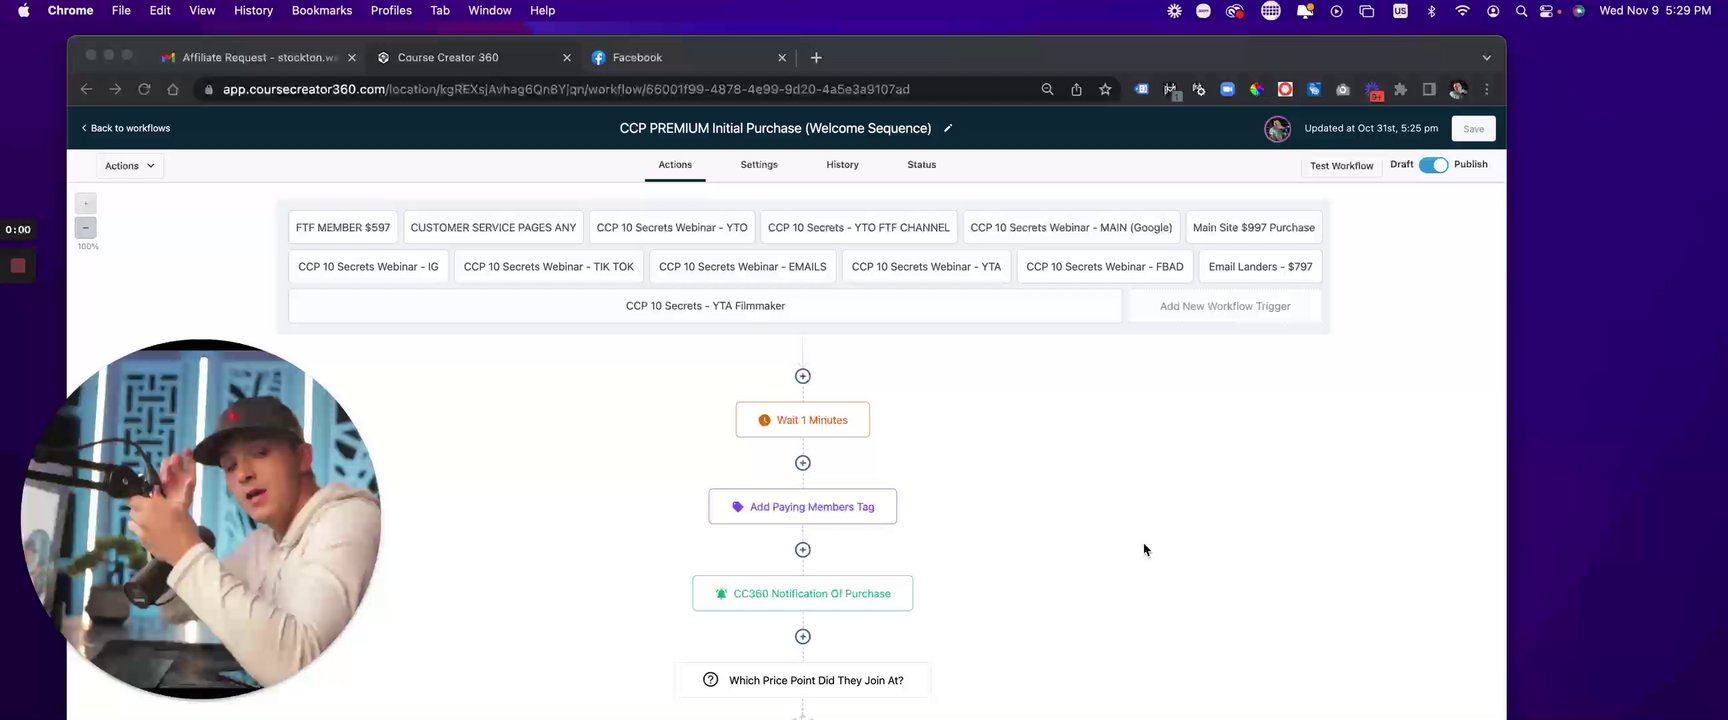This screenshot has height=720, width=1728.
Task: Open CCP 10 Secrets Webinar - EMAILS trigger
Action: (743, 267)
